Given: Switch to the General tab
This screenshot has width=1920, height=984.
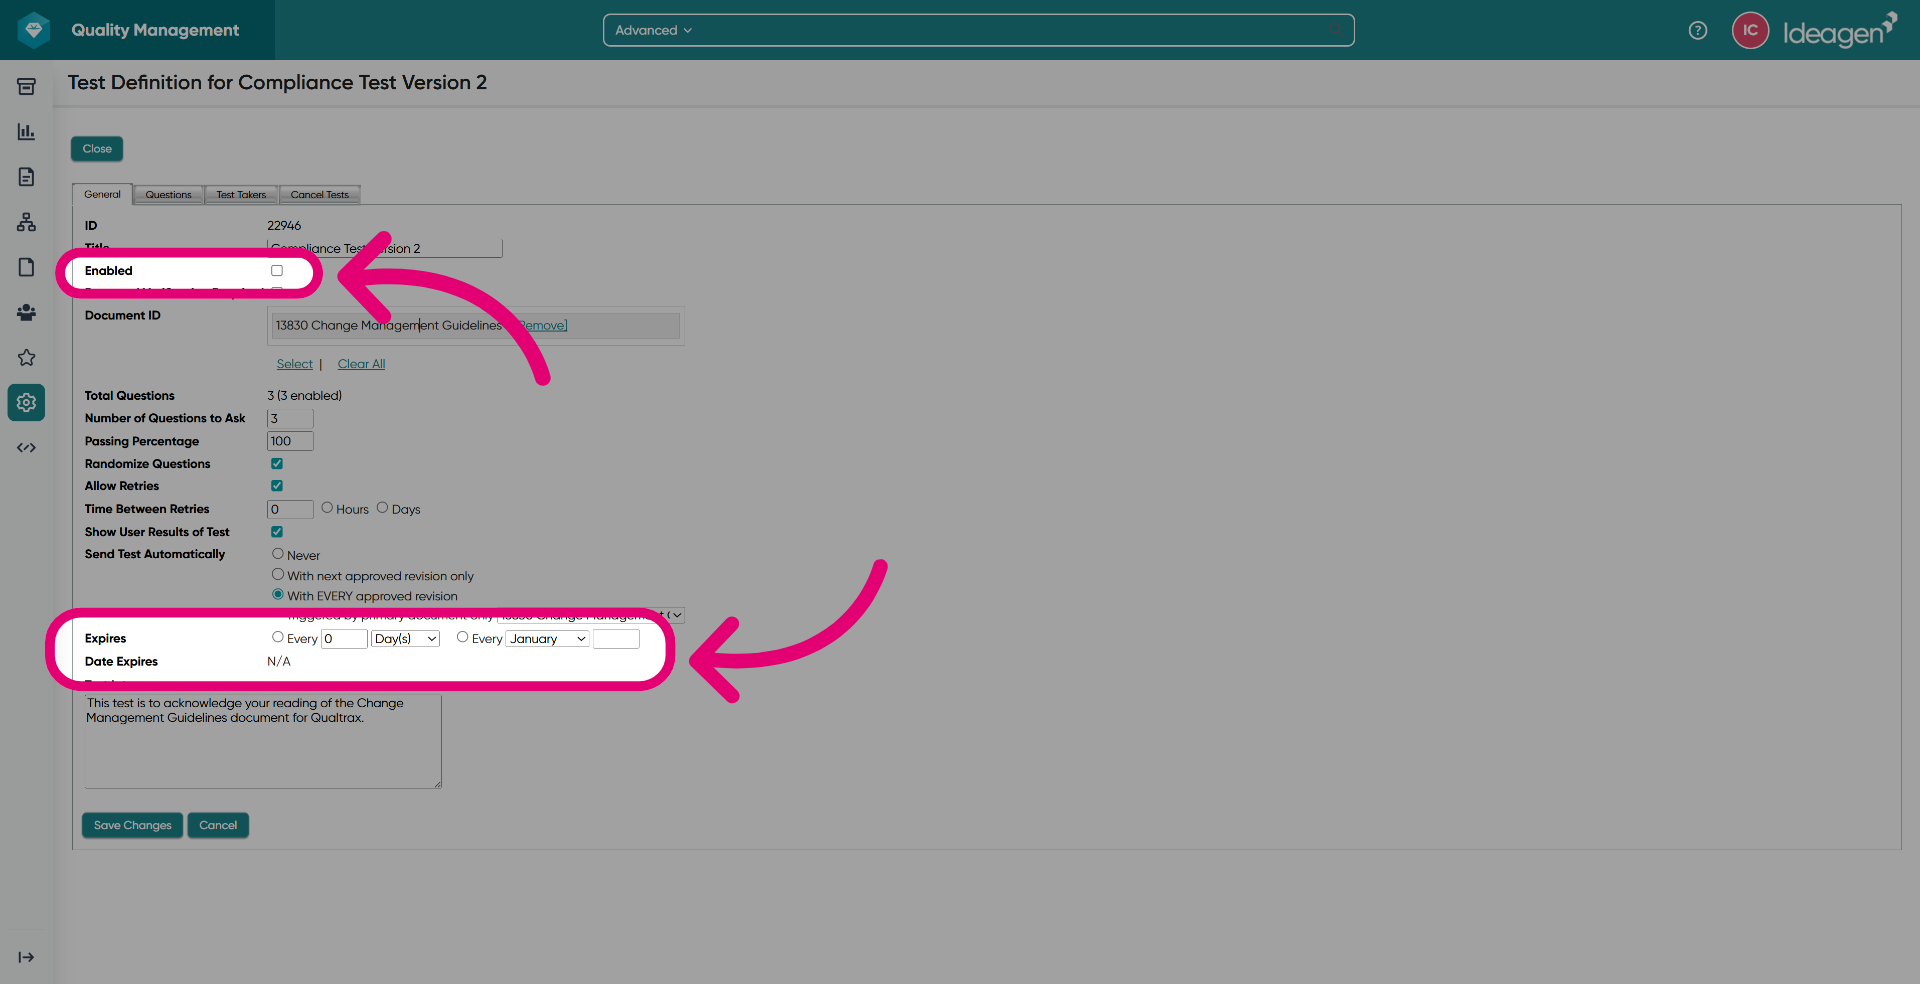Looking at the screenshot, I should pyautogui.click(x=102, y=194).
